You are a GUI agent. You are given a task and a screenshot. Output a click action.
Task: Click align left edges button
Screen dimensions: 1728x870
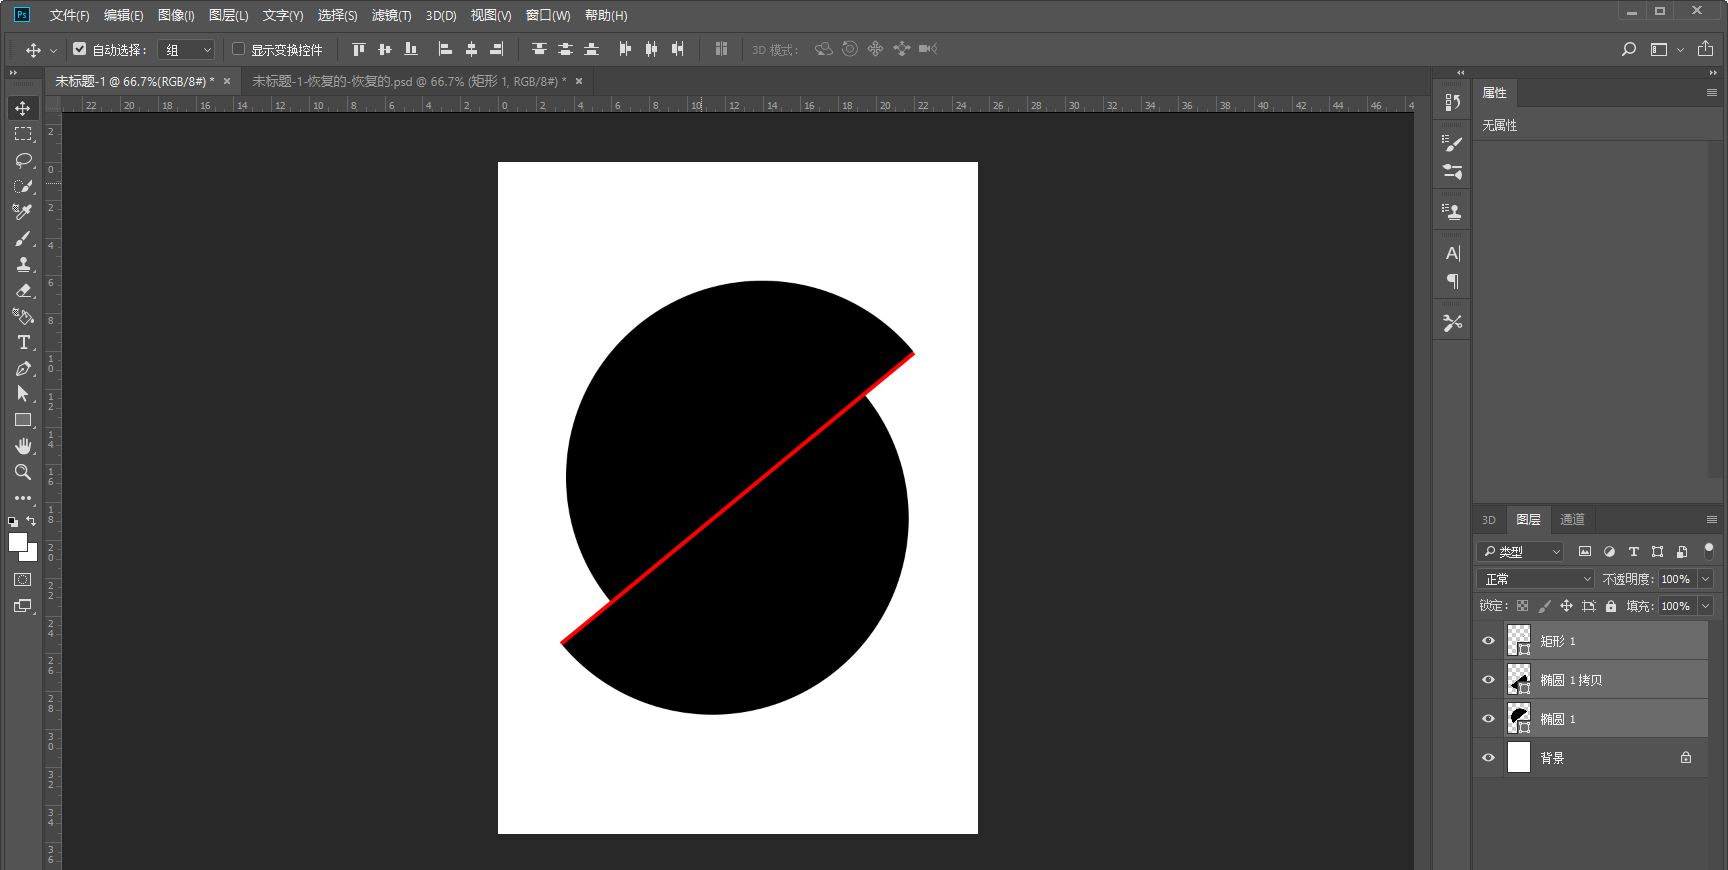point(445,49)
